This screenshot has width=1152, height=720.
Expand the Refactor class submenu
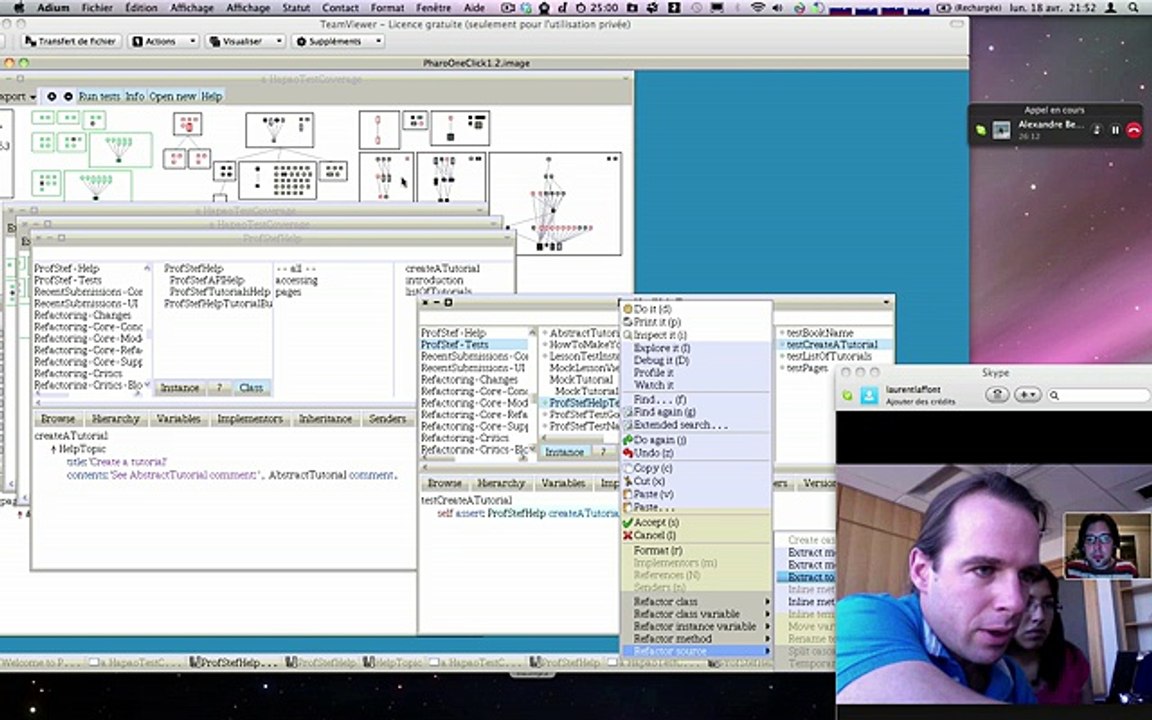pos(696,602)
